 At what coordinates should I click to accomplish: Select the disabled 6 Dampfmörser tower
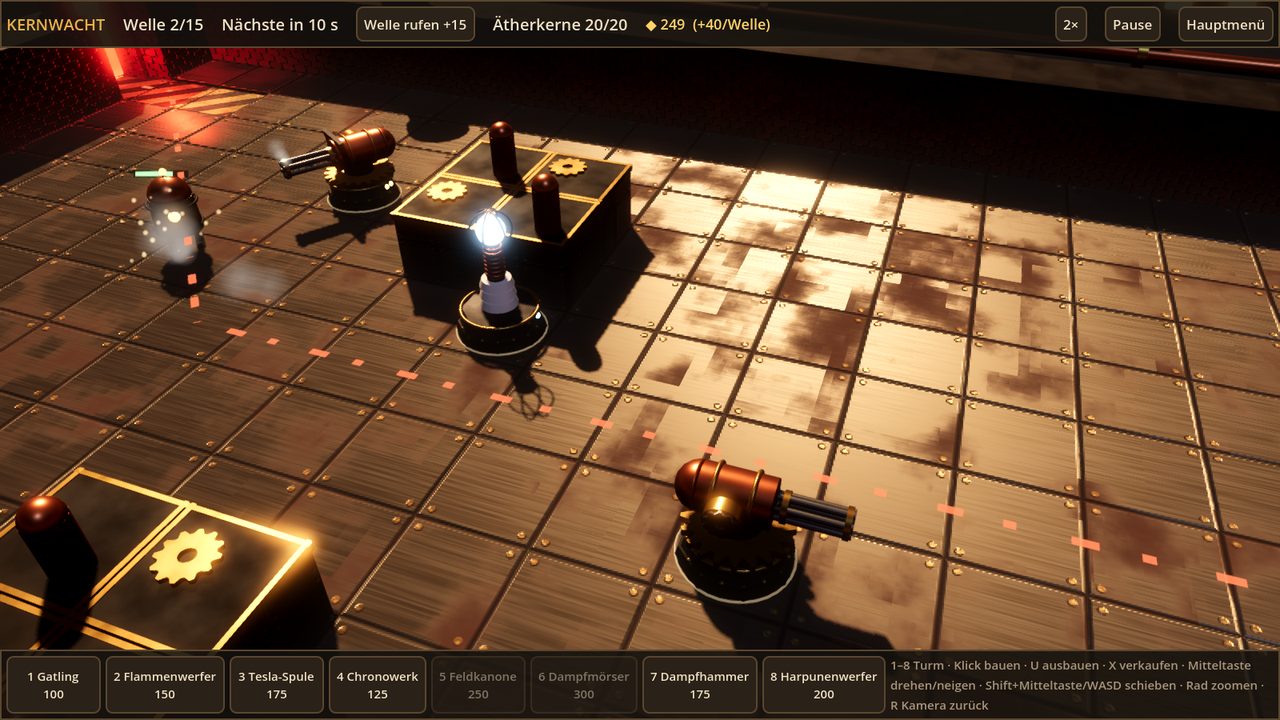pos(584,685)
